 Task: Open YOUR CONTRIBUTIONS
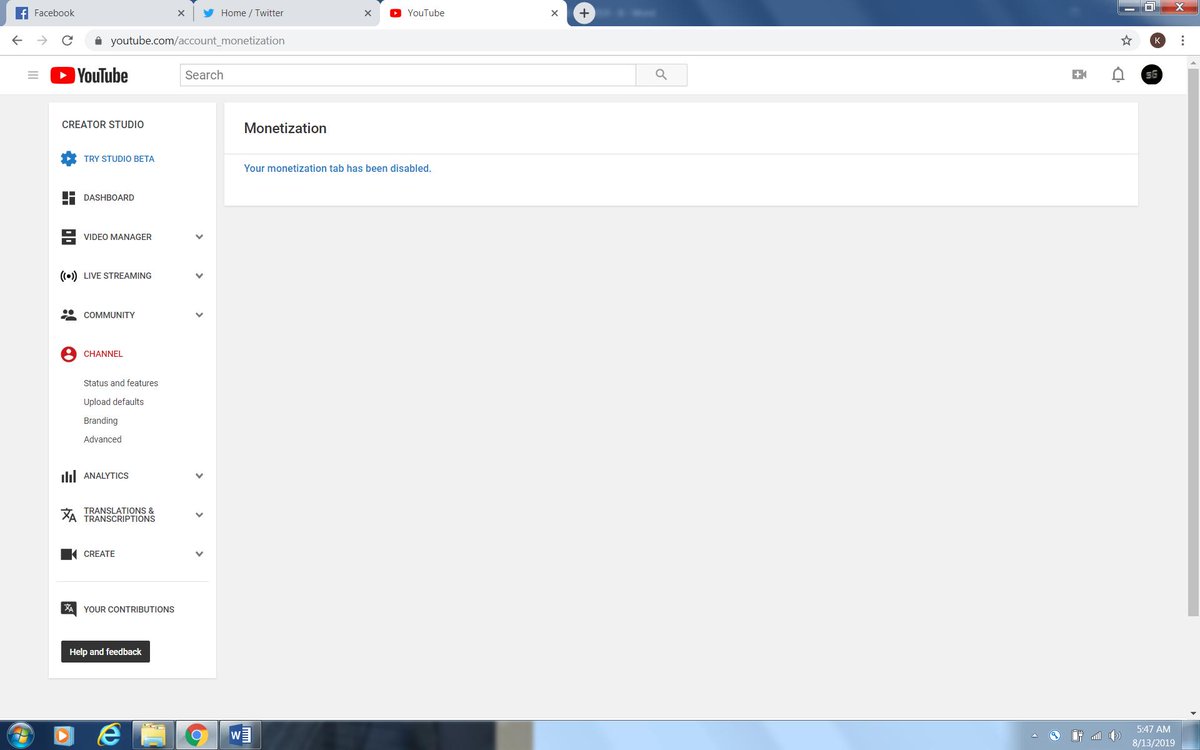[x=129, y=609]
